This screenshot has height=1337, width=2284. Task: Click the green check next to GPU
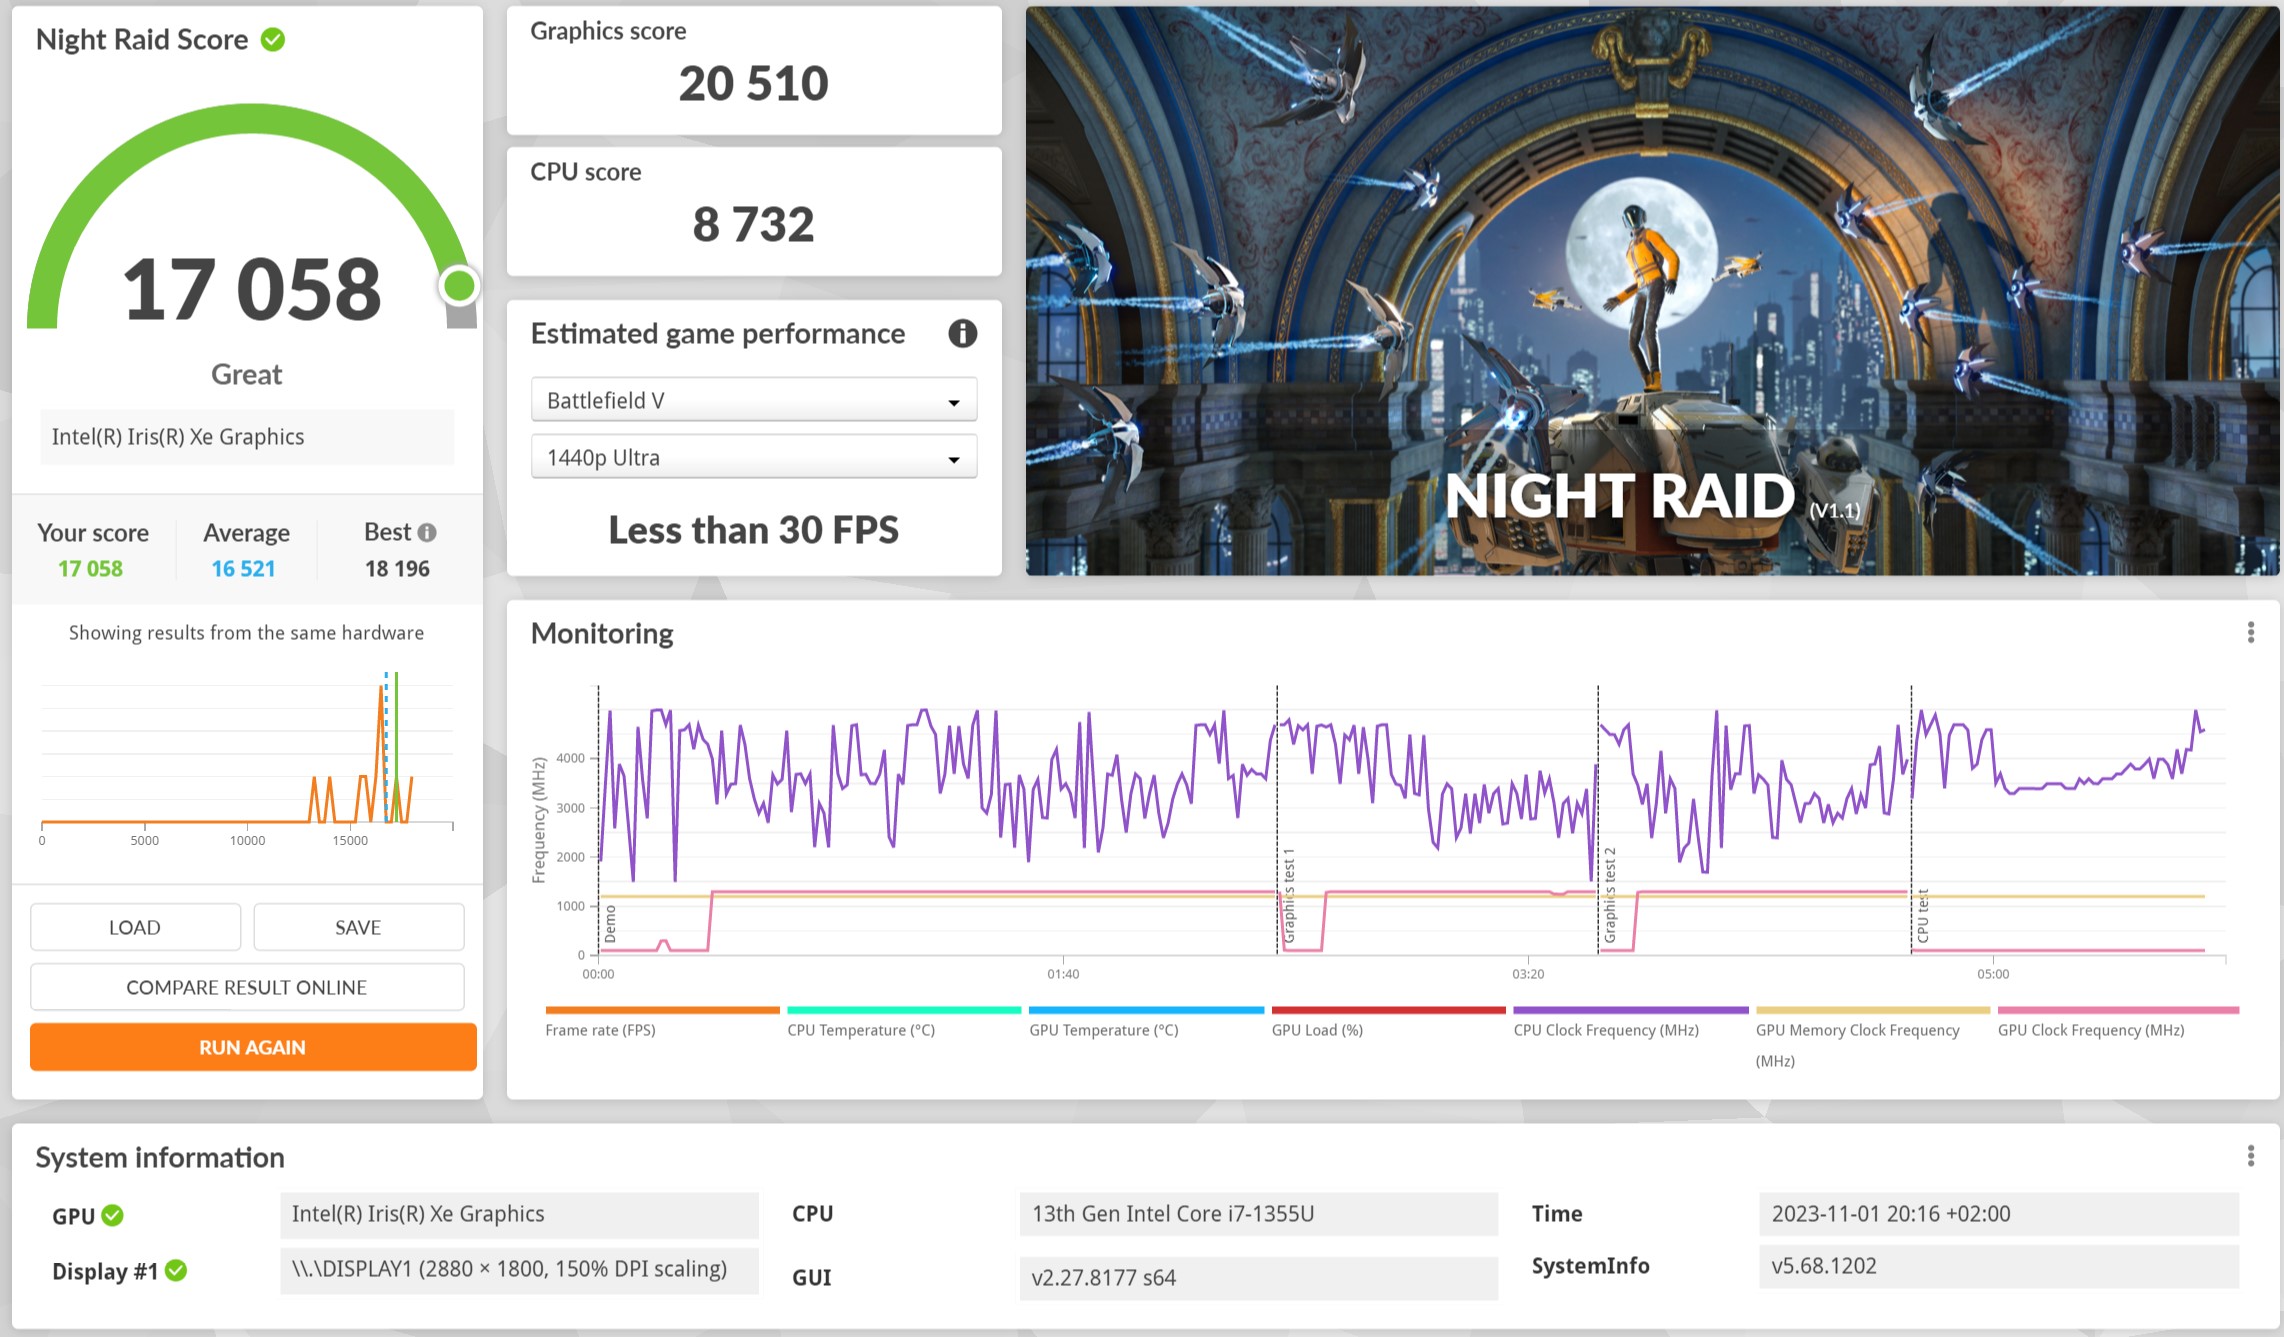tap(113, 1215)
